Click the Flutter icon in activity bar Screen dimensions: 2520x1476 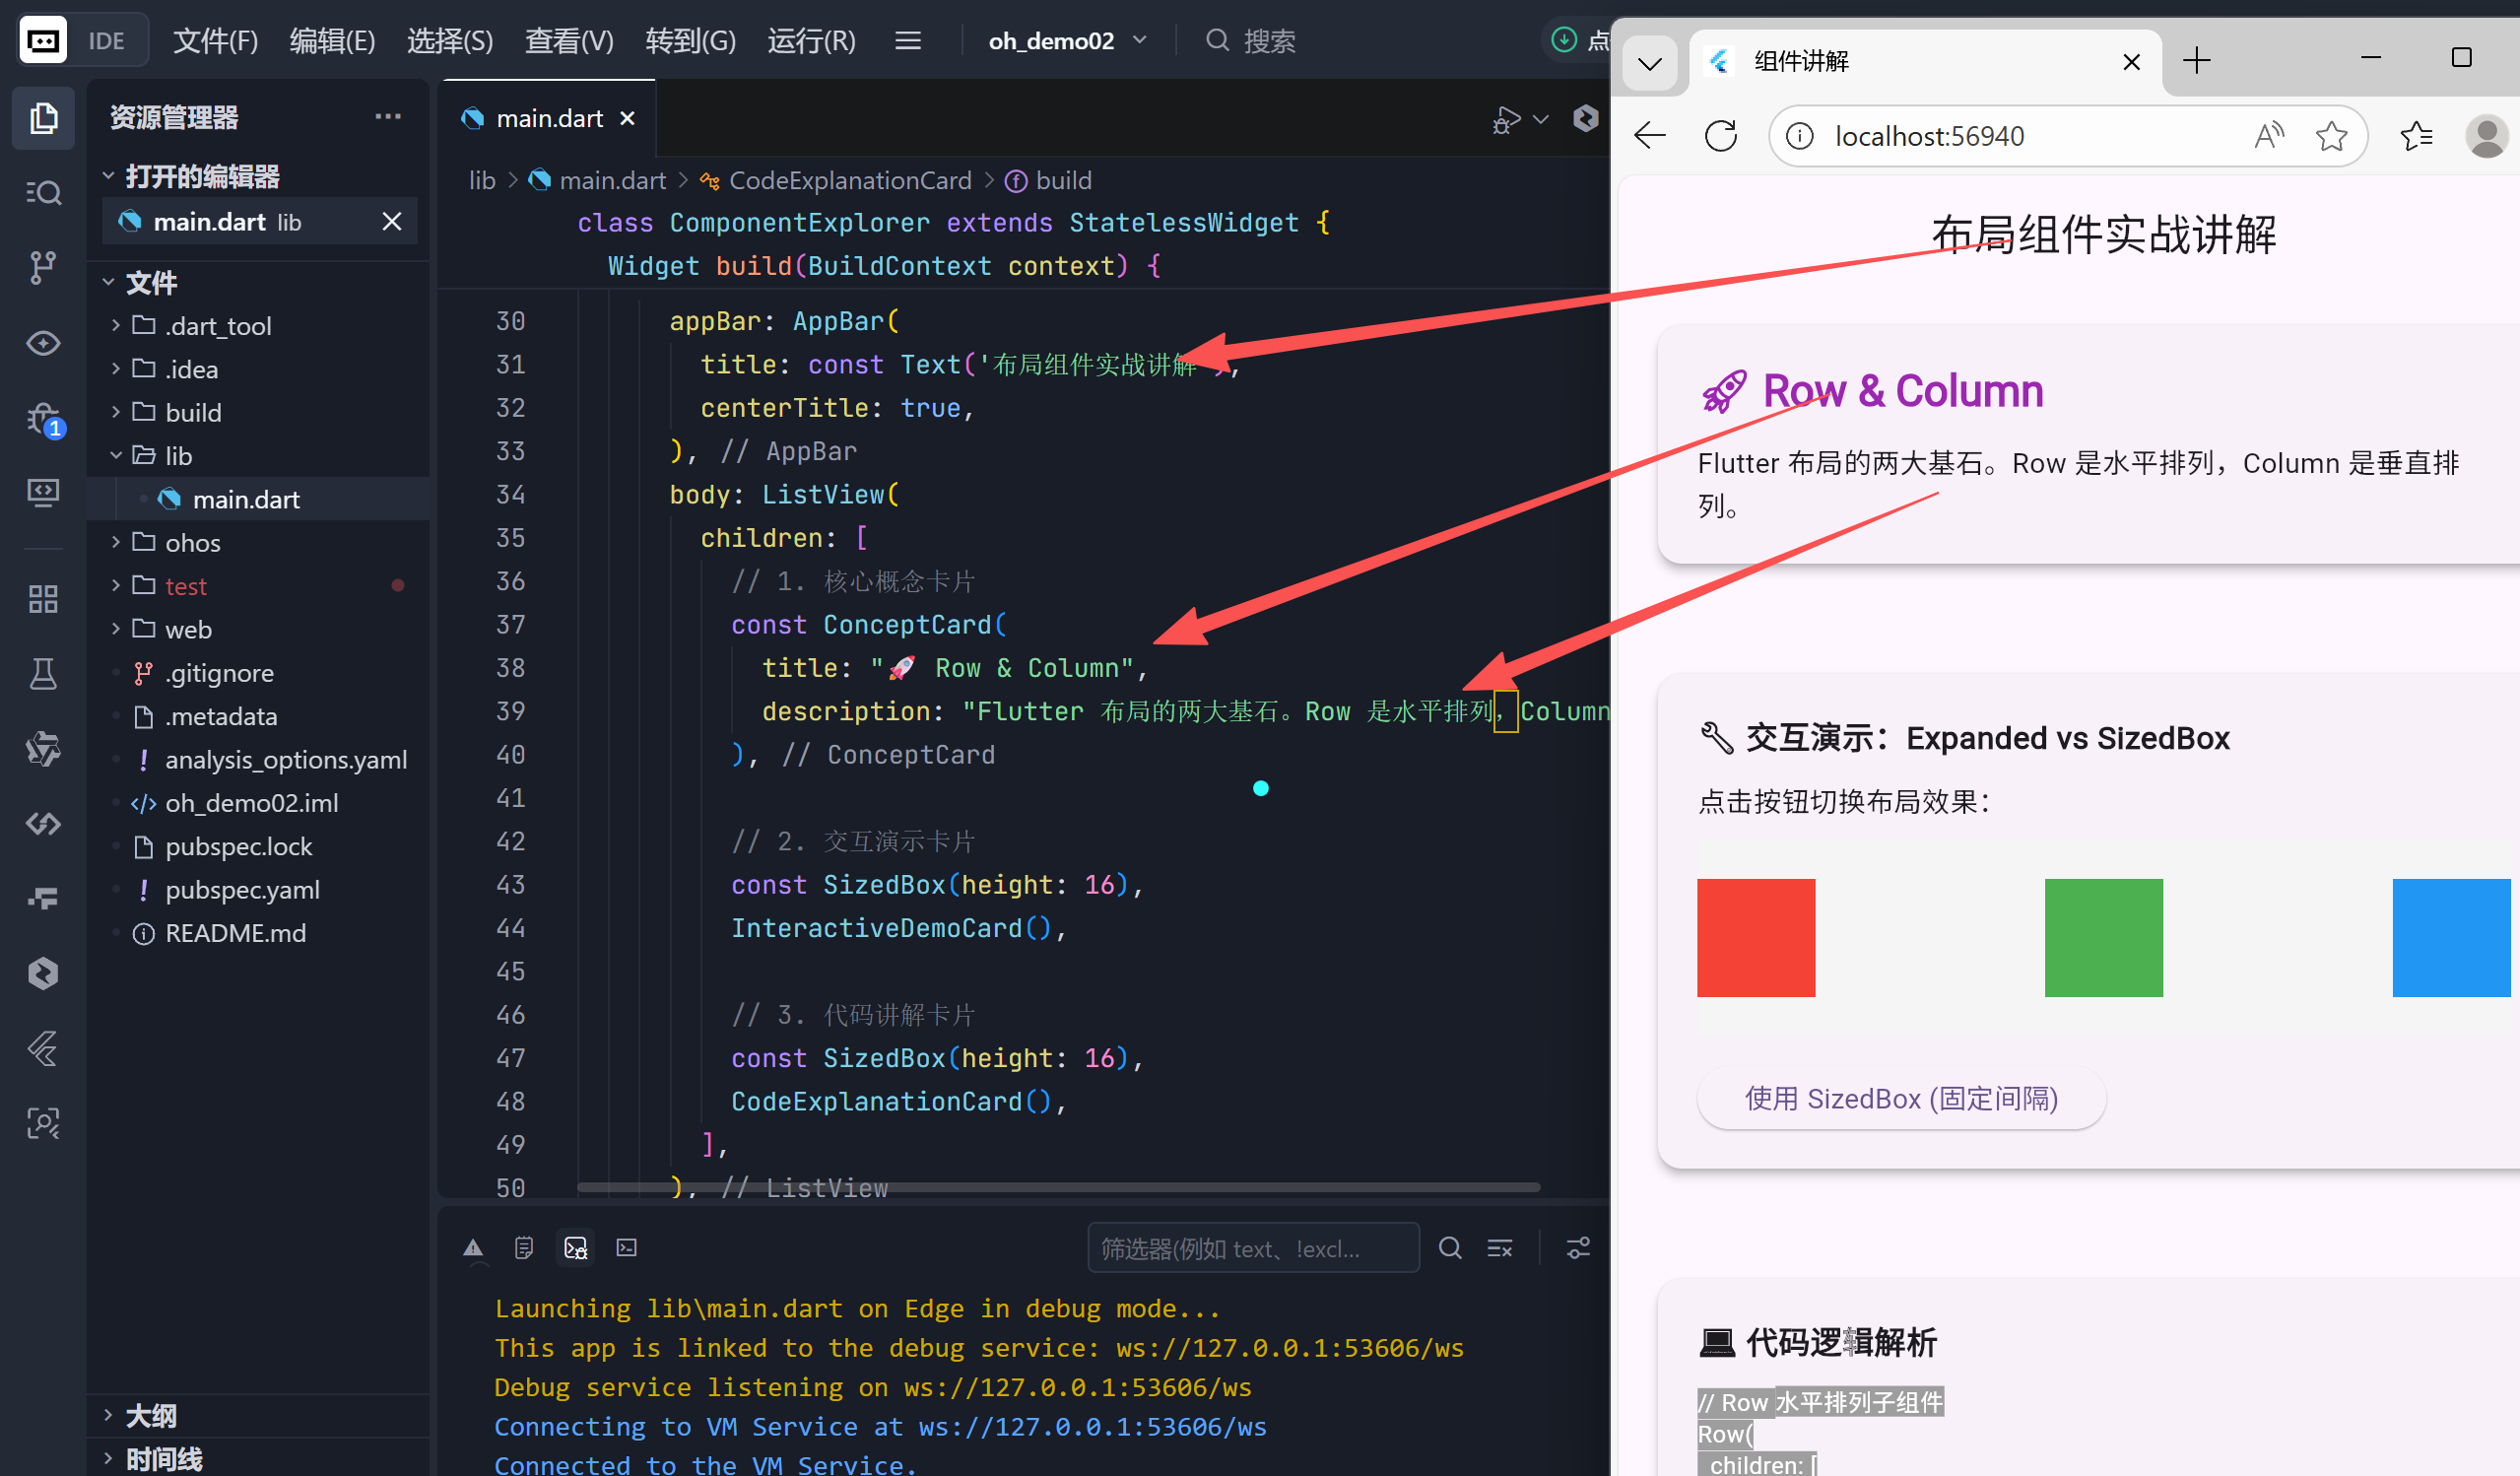click(x=42, y=1048)
